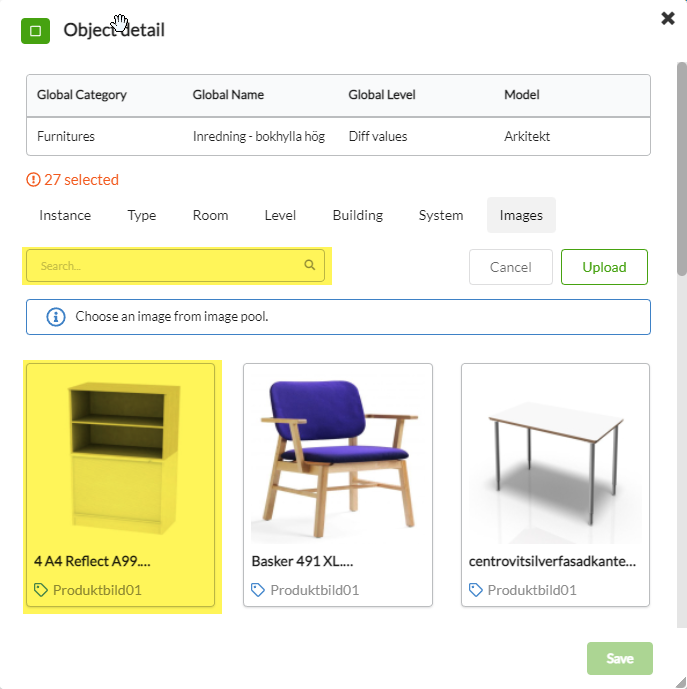Viewport: 687px width, 689px height.
Task: Click the info icon in image pool notice
Action: [x=56, y=316]
